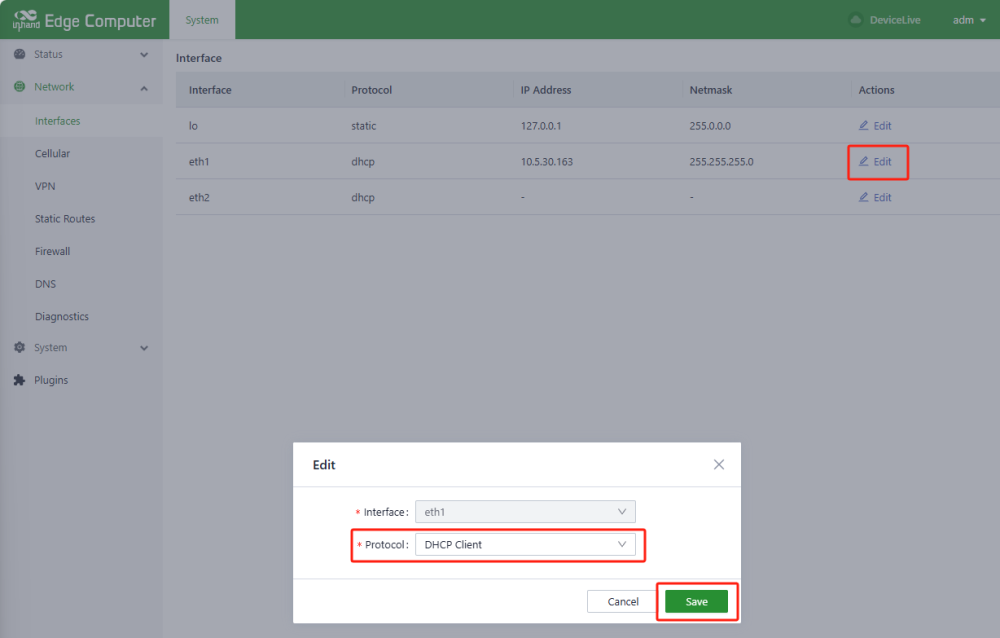This screenshot has height=638, width=1000.
Task: Switch to the System top tab
Action: point(202,20)
